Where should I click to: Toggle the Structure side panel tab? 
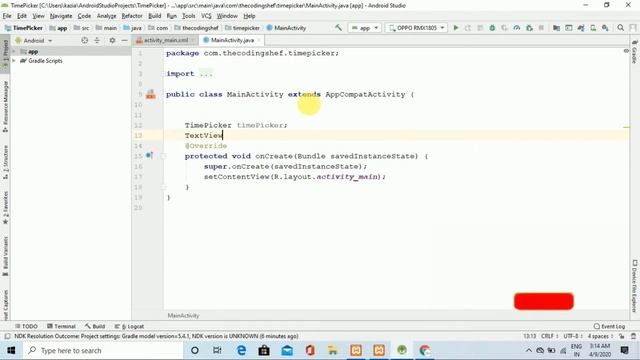5,162
